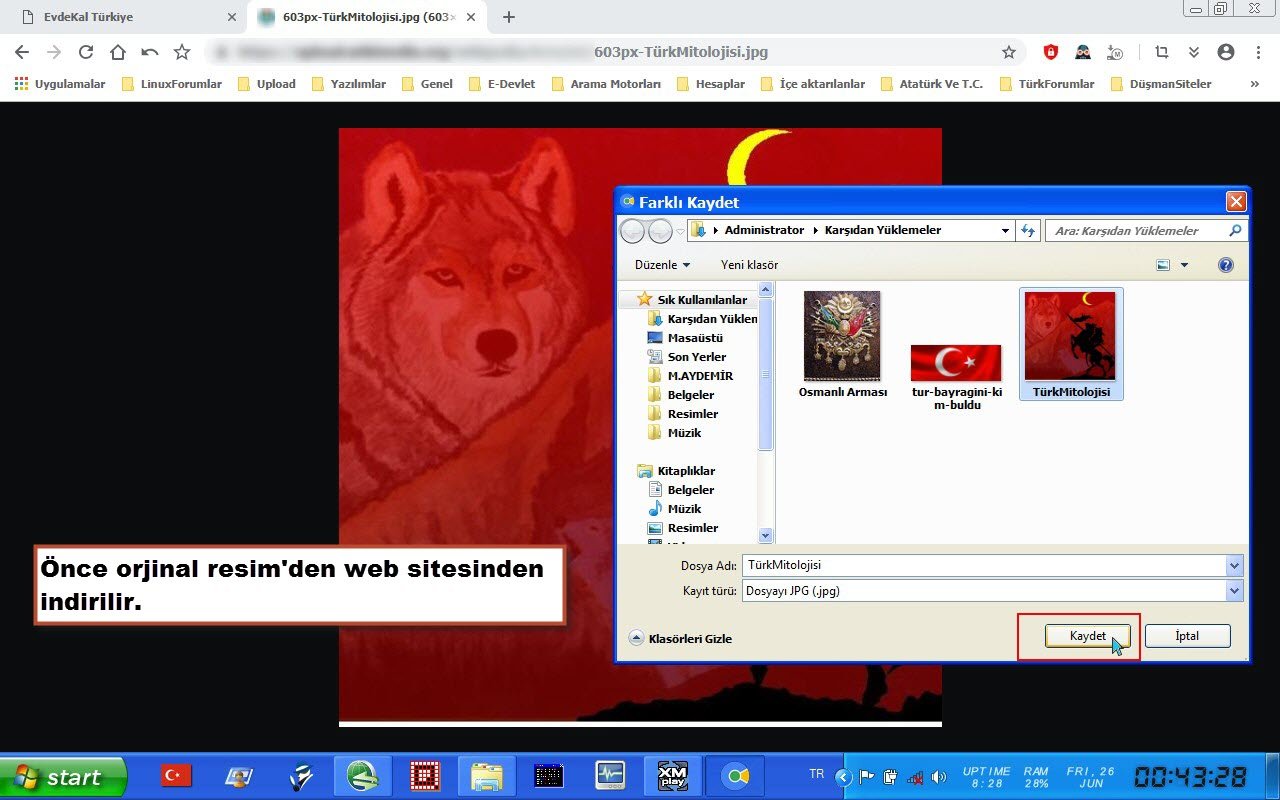Expand browser extensions double-chevron icon
The image size is (1280, 800).
[x=1194, y=52]
